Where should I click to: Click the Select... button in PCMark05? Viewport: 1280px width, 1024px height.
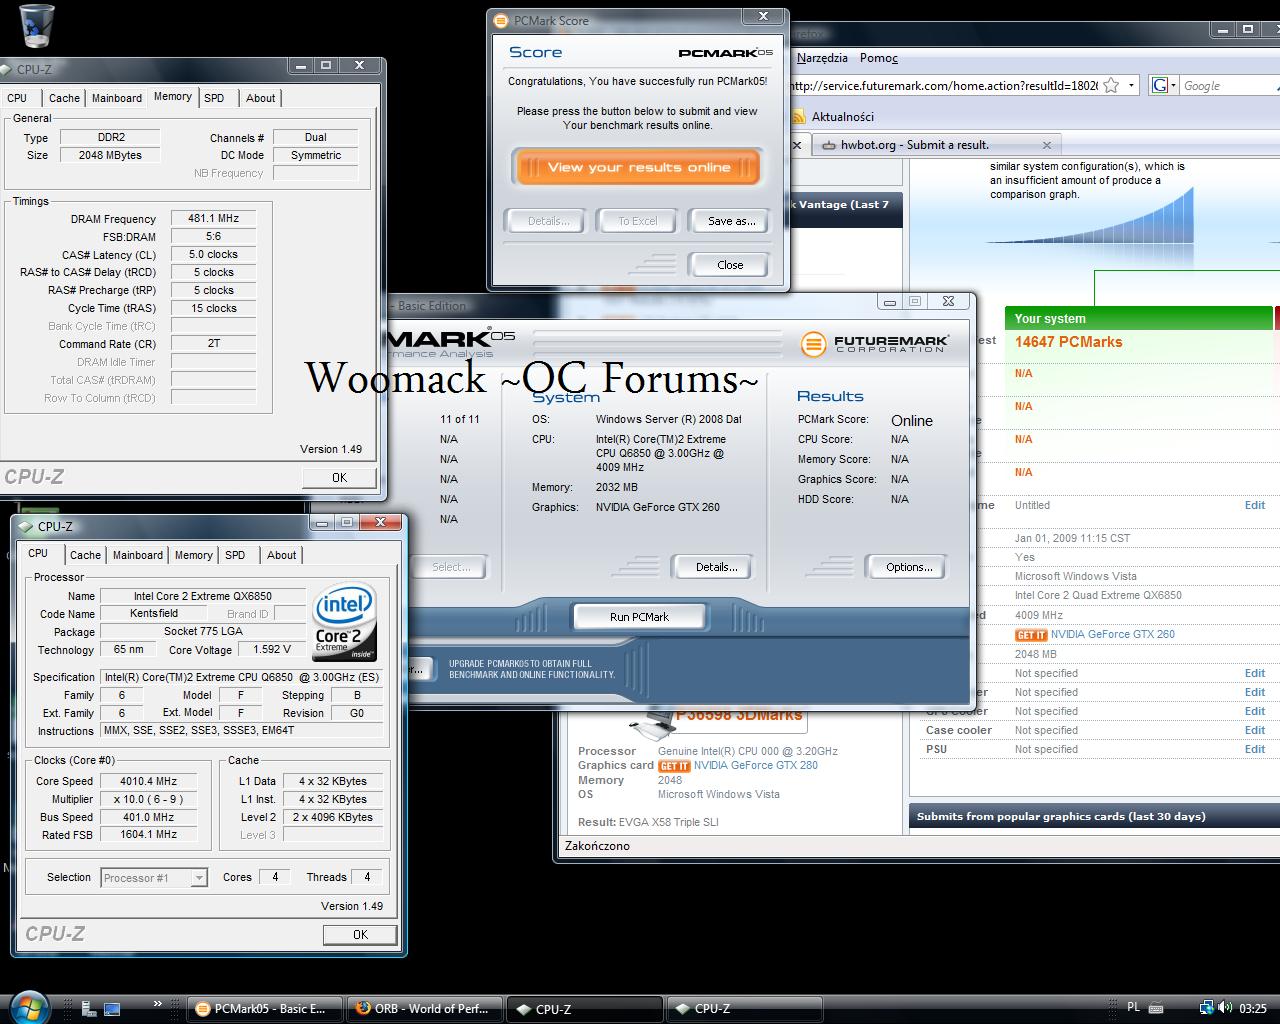pyautogui.click(x=451, y=567)
